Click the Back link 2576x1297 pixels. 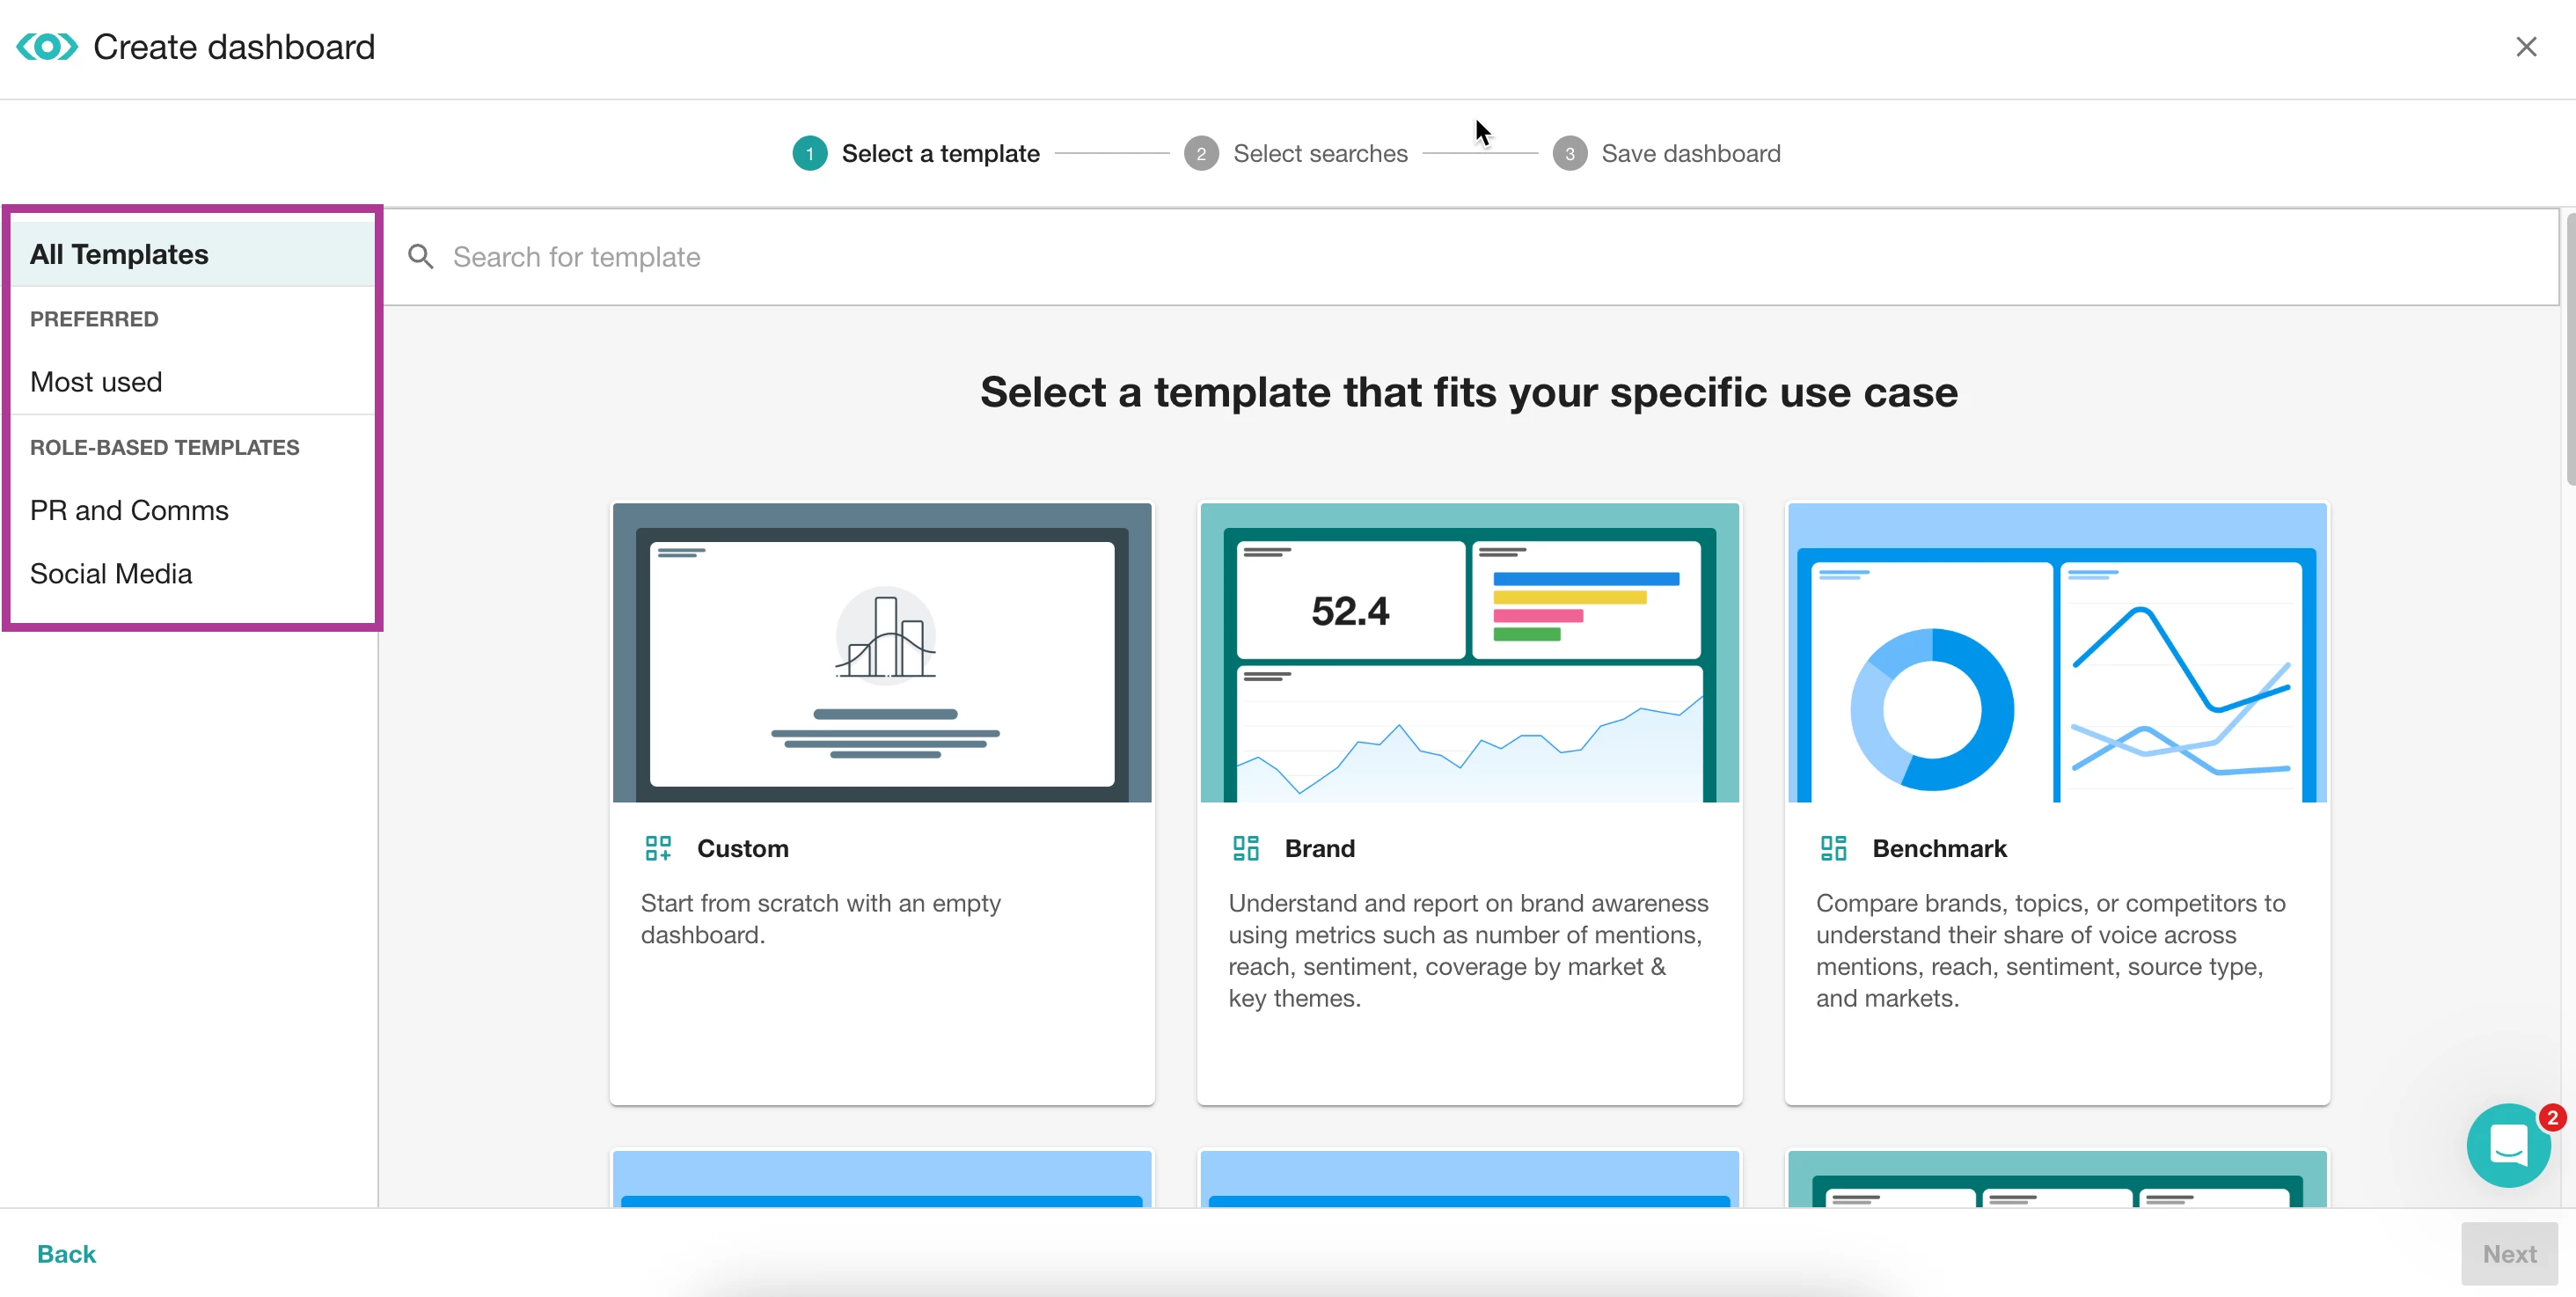click(66, 1254)
